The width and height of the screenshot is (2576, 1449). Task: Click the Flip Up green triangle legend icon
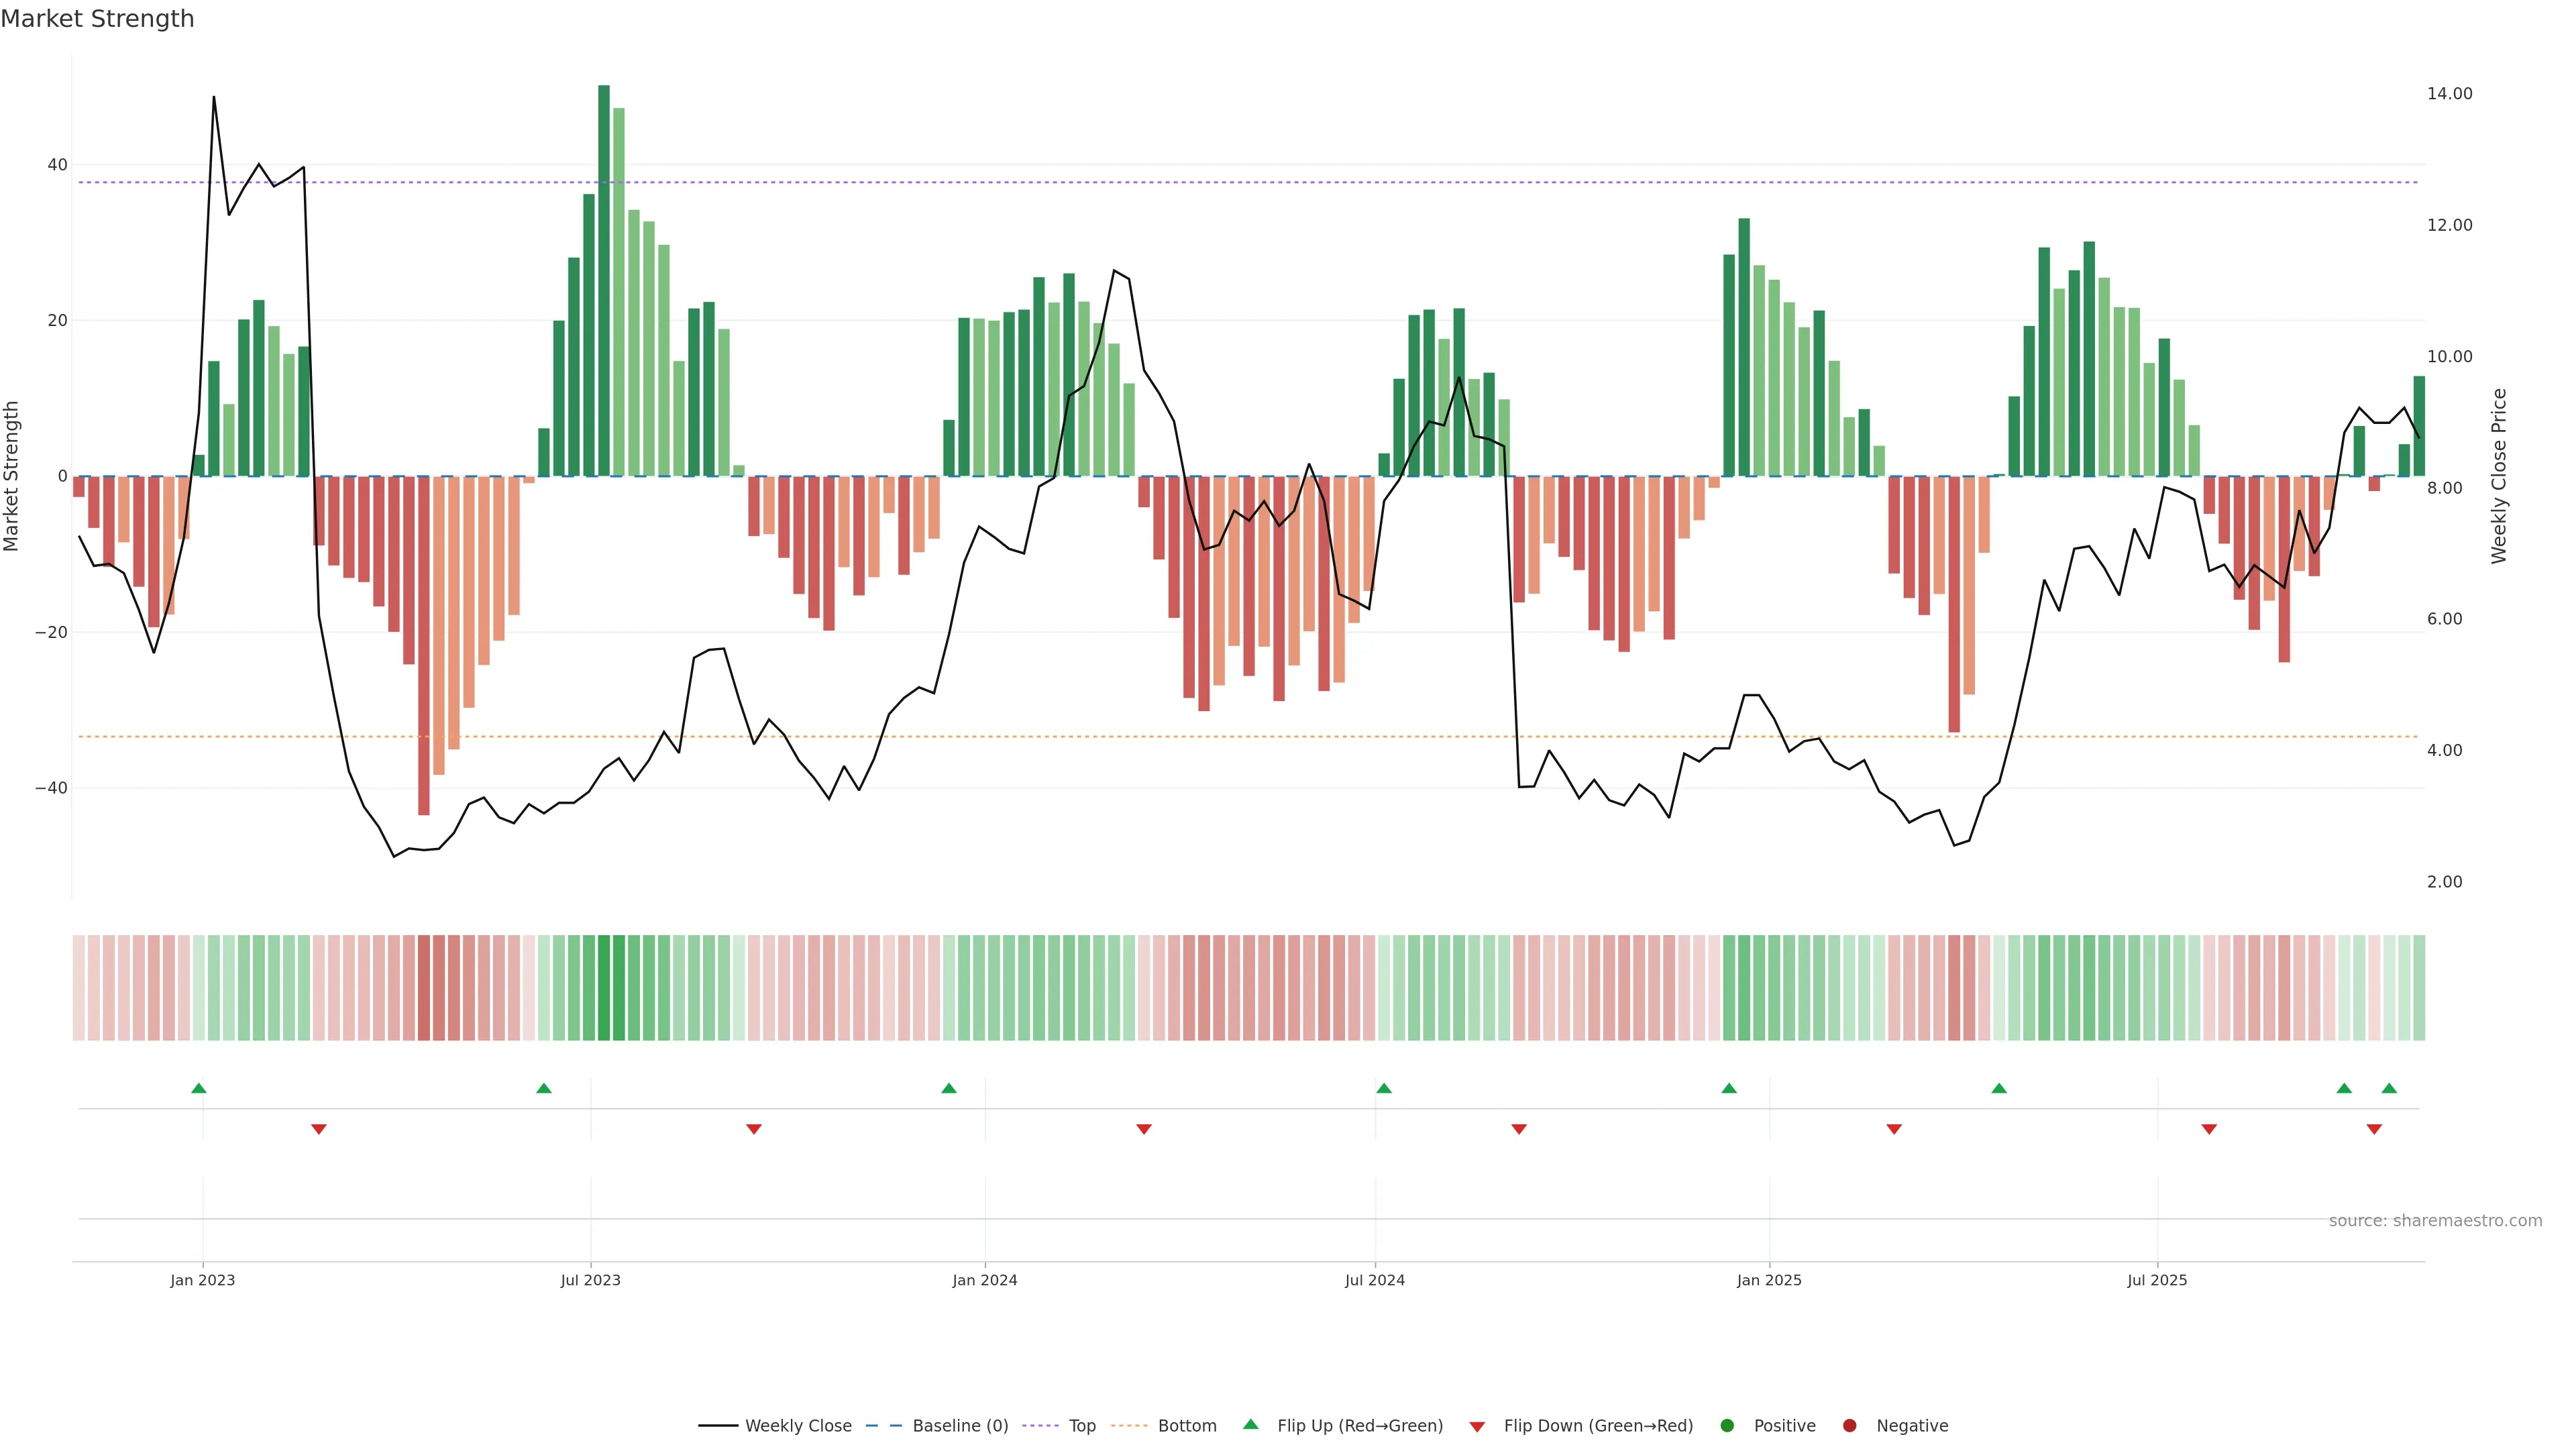(1250, 1424)
